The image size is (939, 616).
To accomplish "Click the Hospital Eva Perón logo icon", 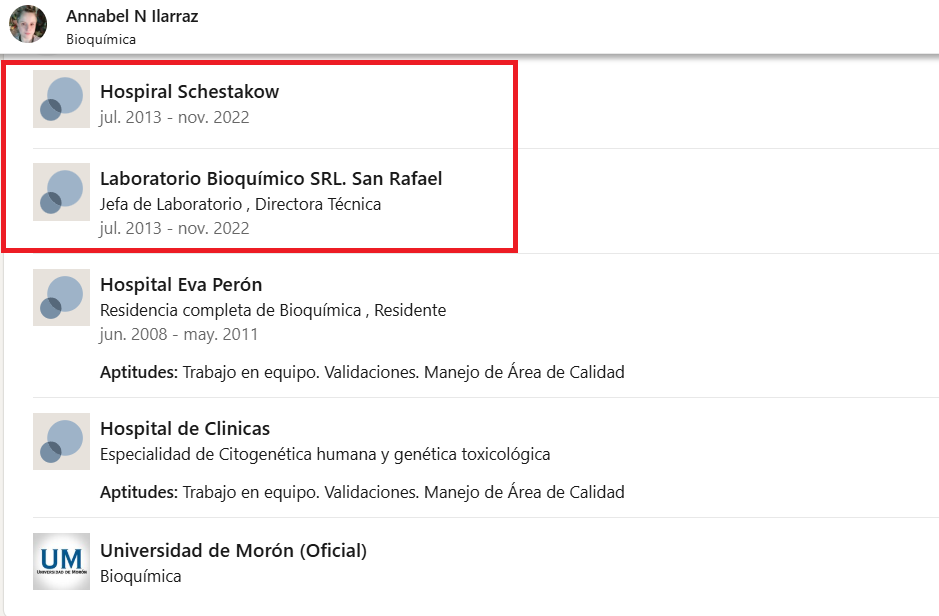I will (61, 297).
